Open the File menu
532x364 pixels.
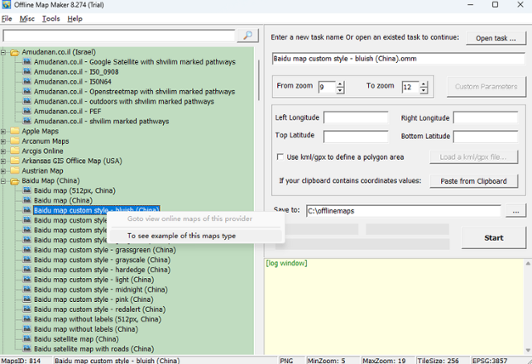[7, 19]
